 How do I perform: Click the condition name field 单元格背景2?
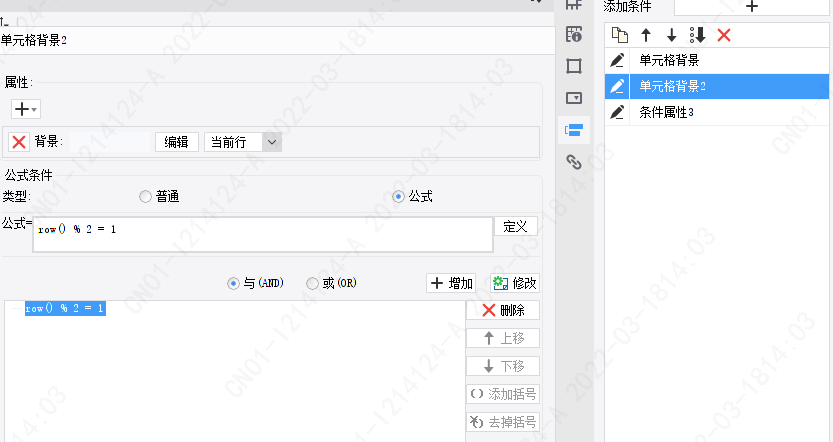[276, 40]
